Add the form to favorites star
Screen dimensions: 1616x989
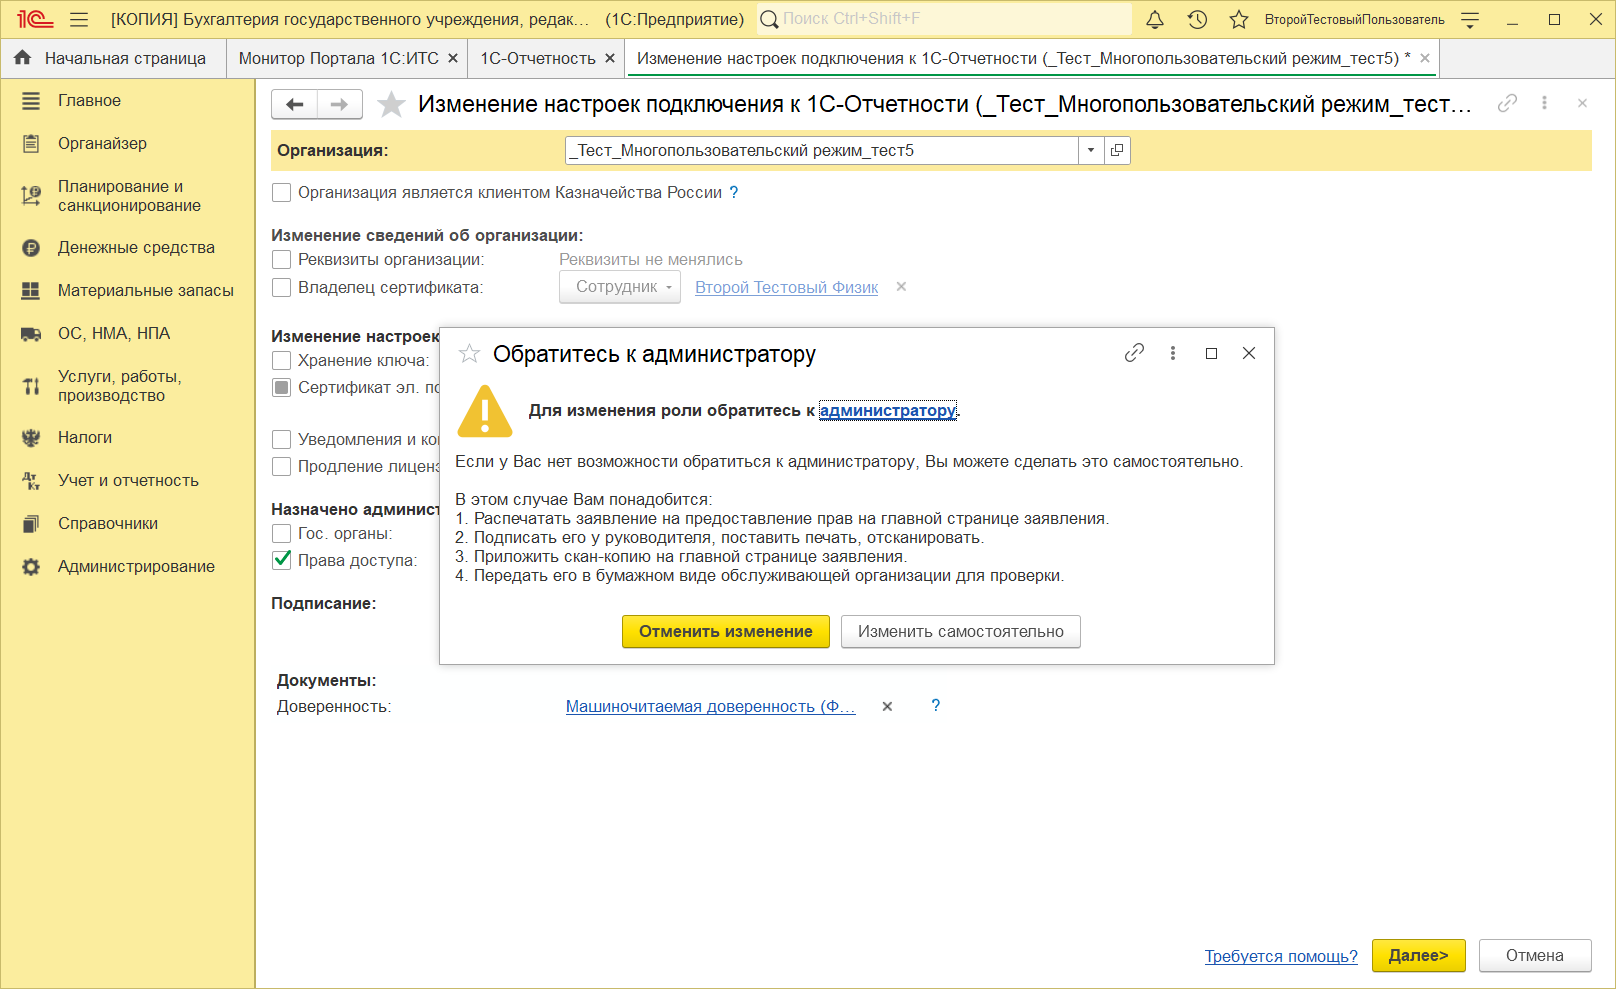391,104
